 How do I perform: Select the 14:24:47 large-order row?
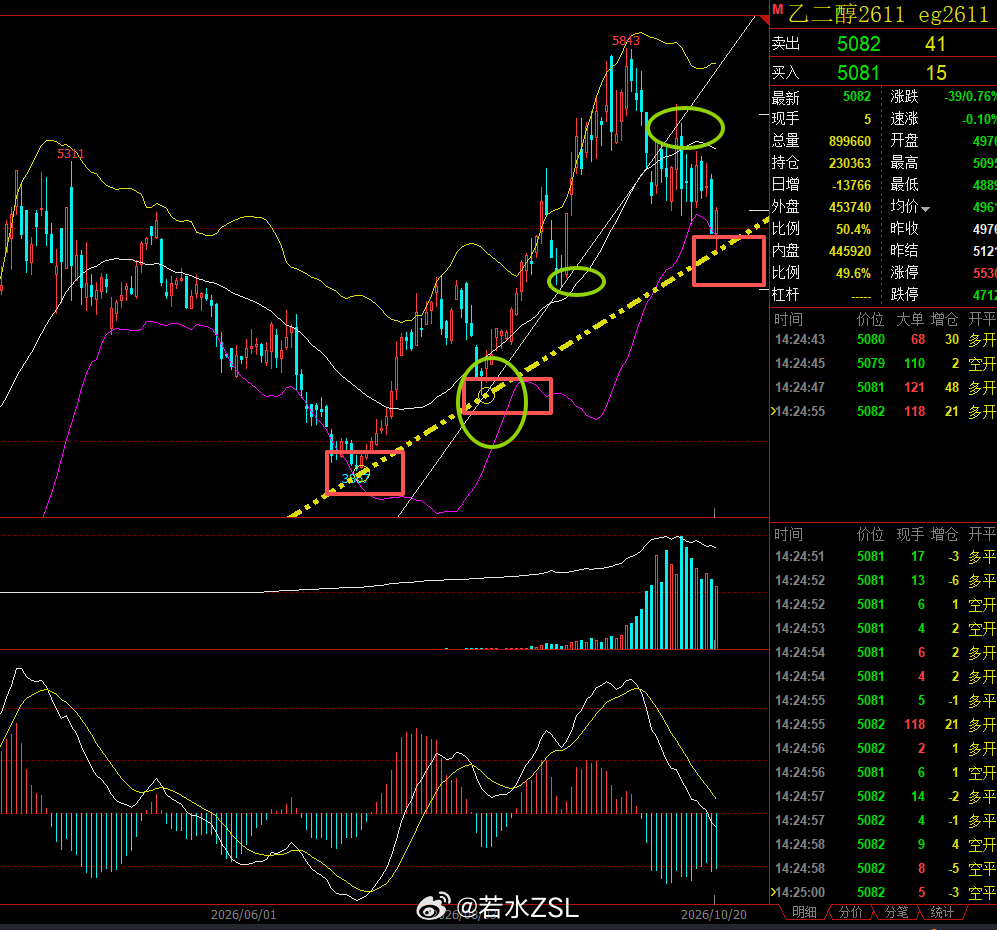(884, 387)
